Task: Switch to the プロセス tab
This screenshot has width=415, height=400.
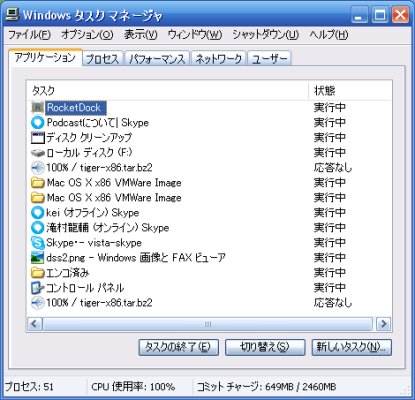Action: [x=103, y=59]
